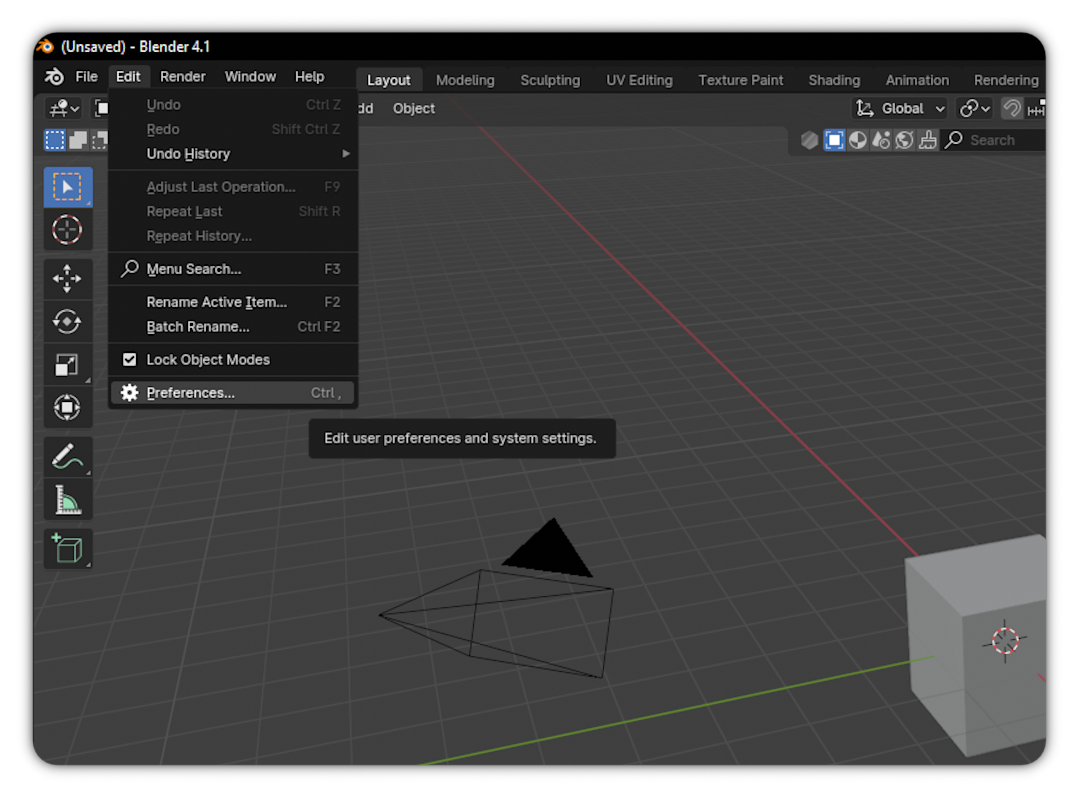The width and height of the screenshot is (1080, 807).
Task: Select the Scale tool
Action: (68, 364)
